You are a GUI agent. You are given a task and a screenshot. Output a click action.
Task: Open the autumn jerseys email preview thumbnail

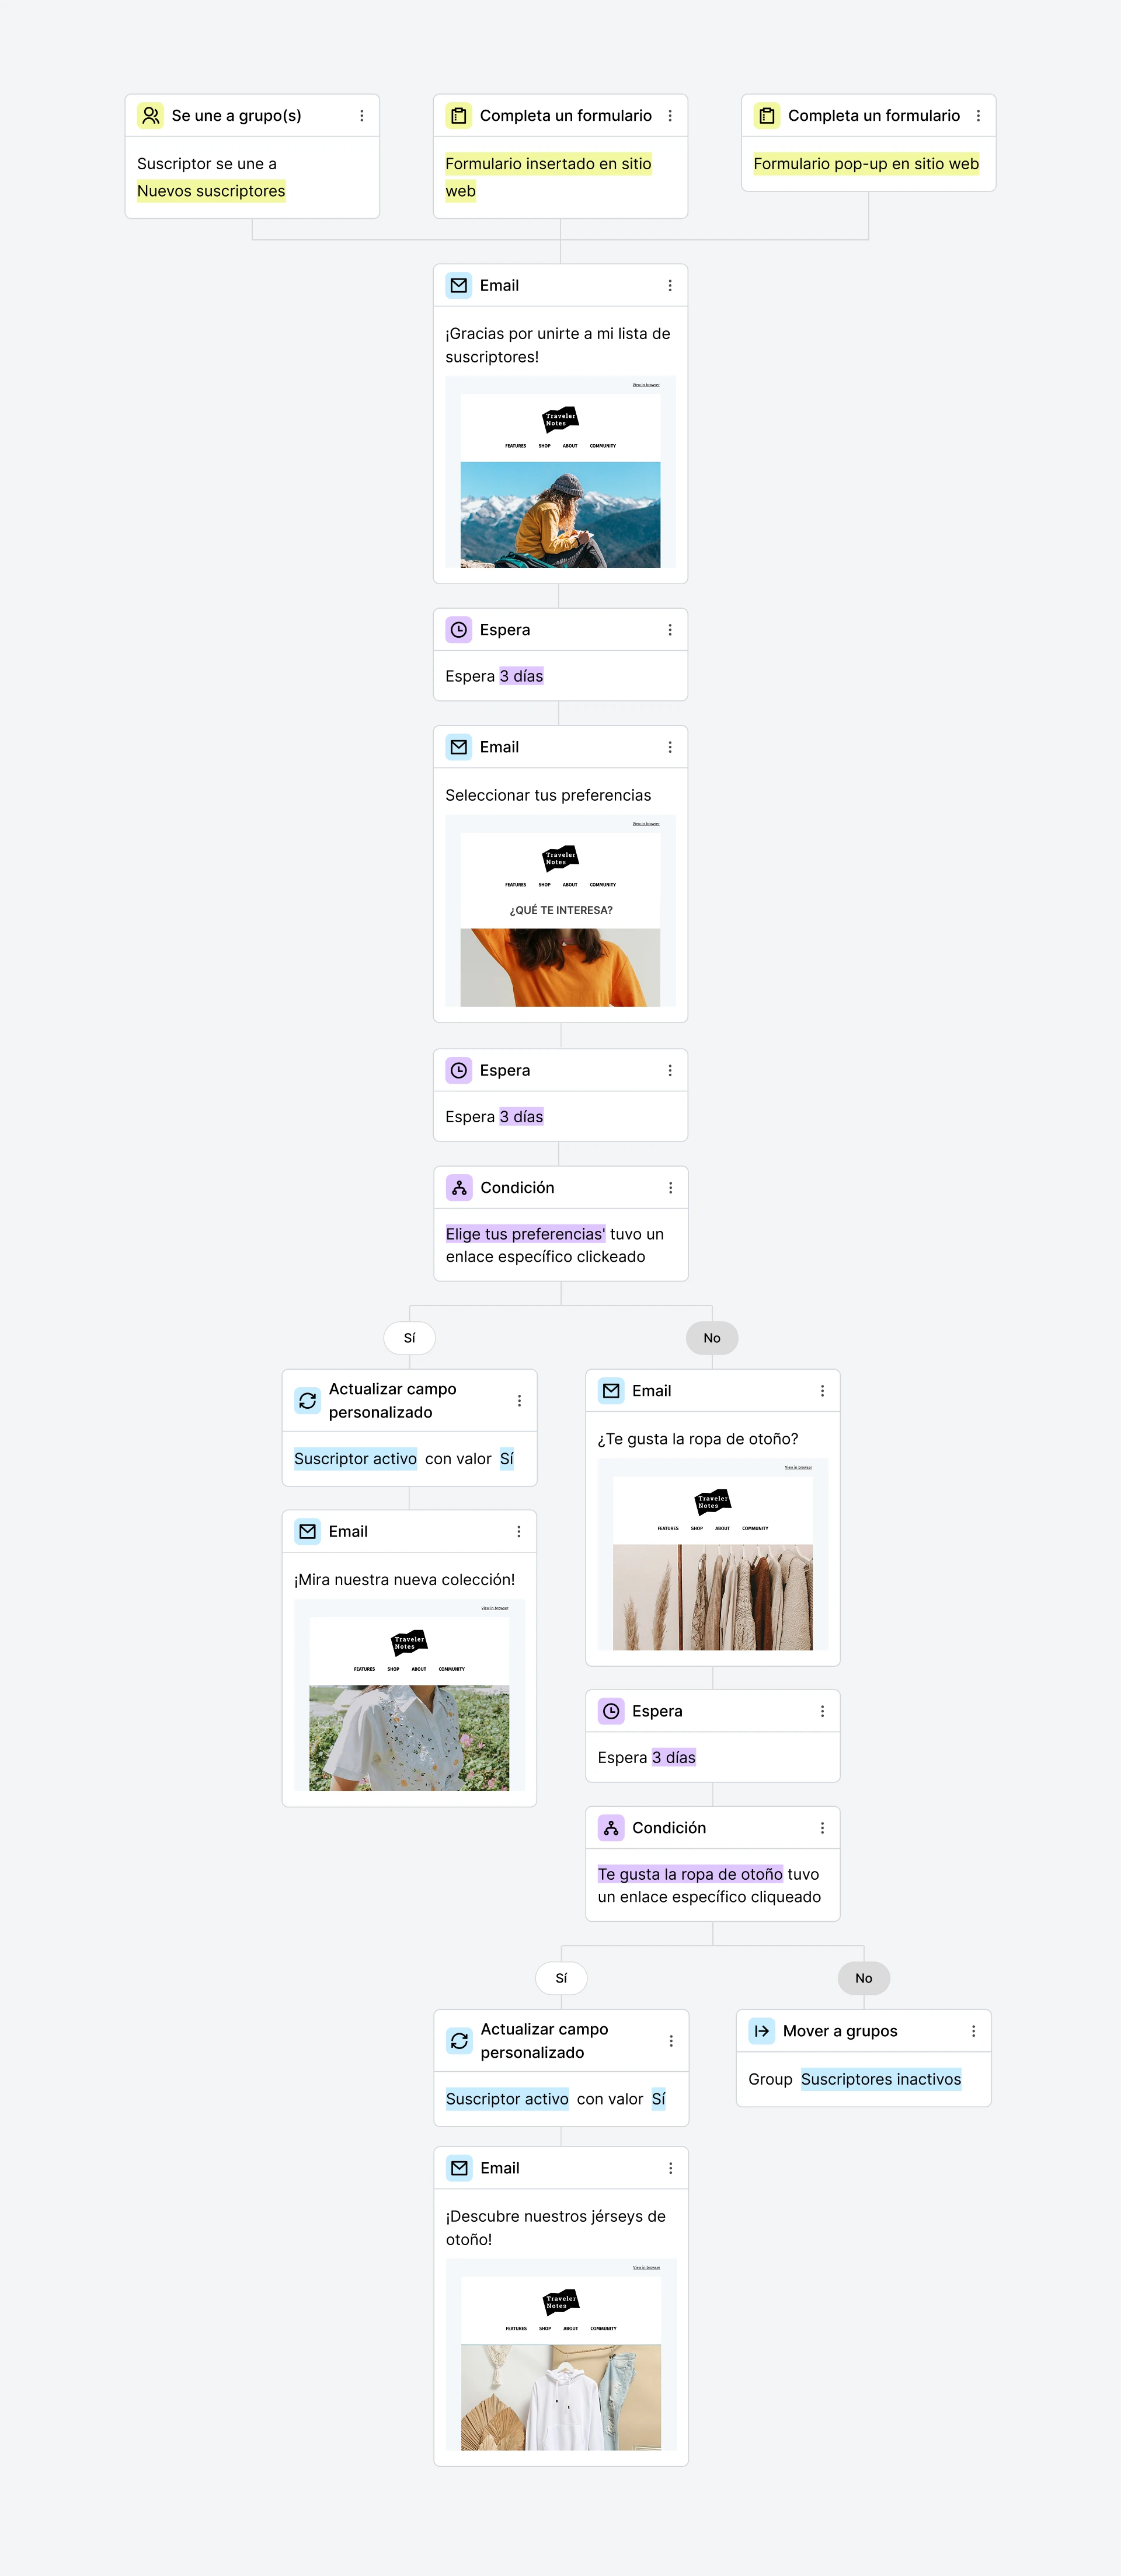coord(561,2355)
